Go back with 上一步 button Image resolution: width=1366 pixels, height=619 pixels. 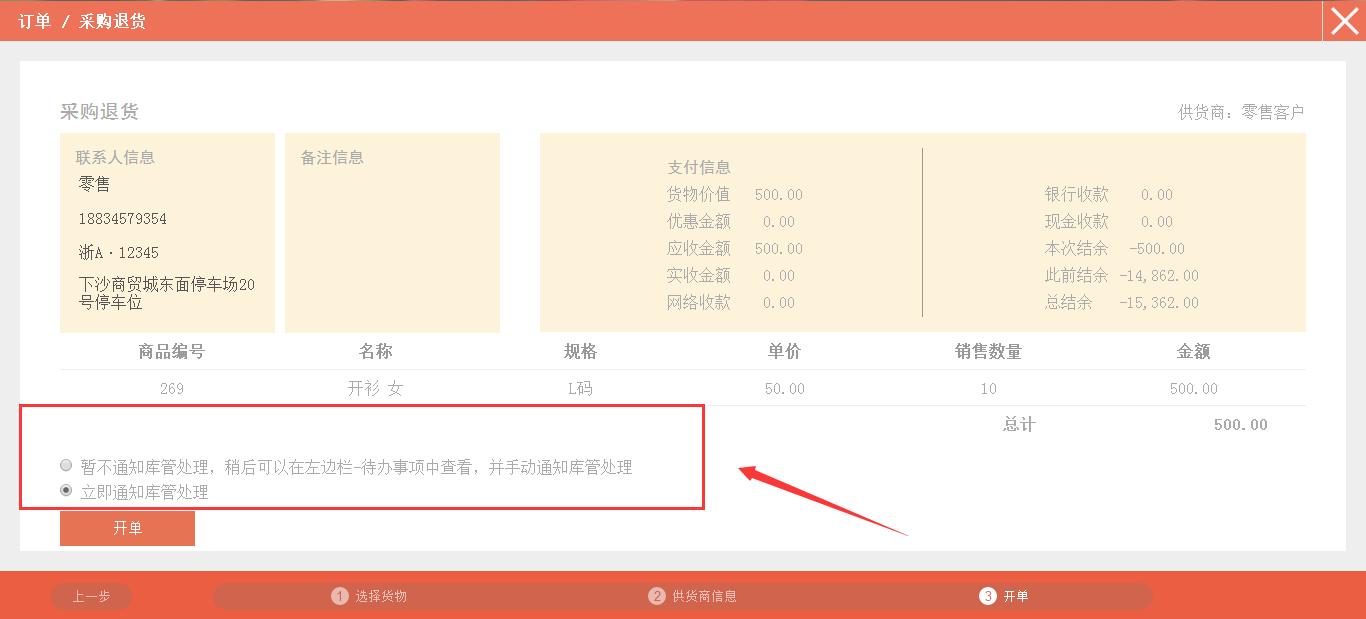point(91,597)
